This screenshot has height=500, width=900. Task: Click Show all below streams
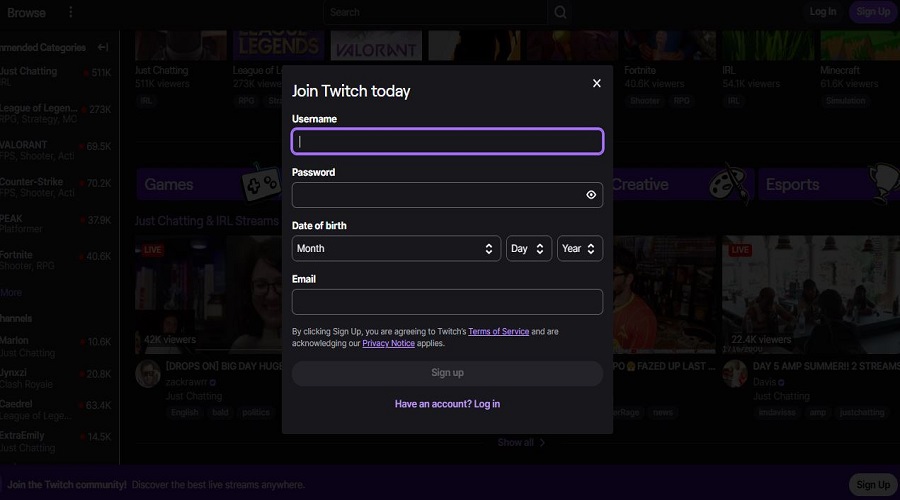[x=521, y=443]
